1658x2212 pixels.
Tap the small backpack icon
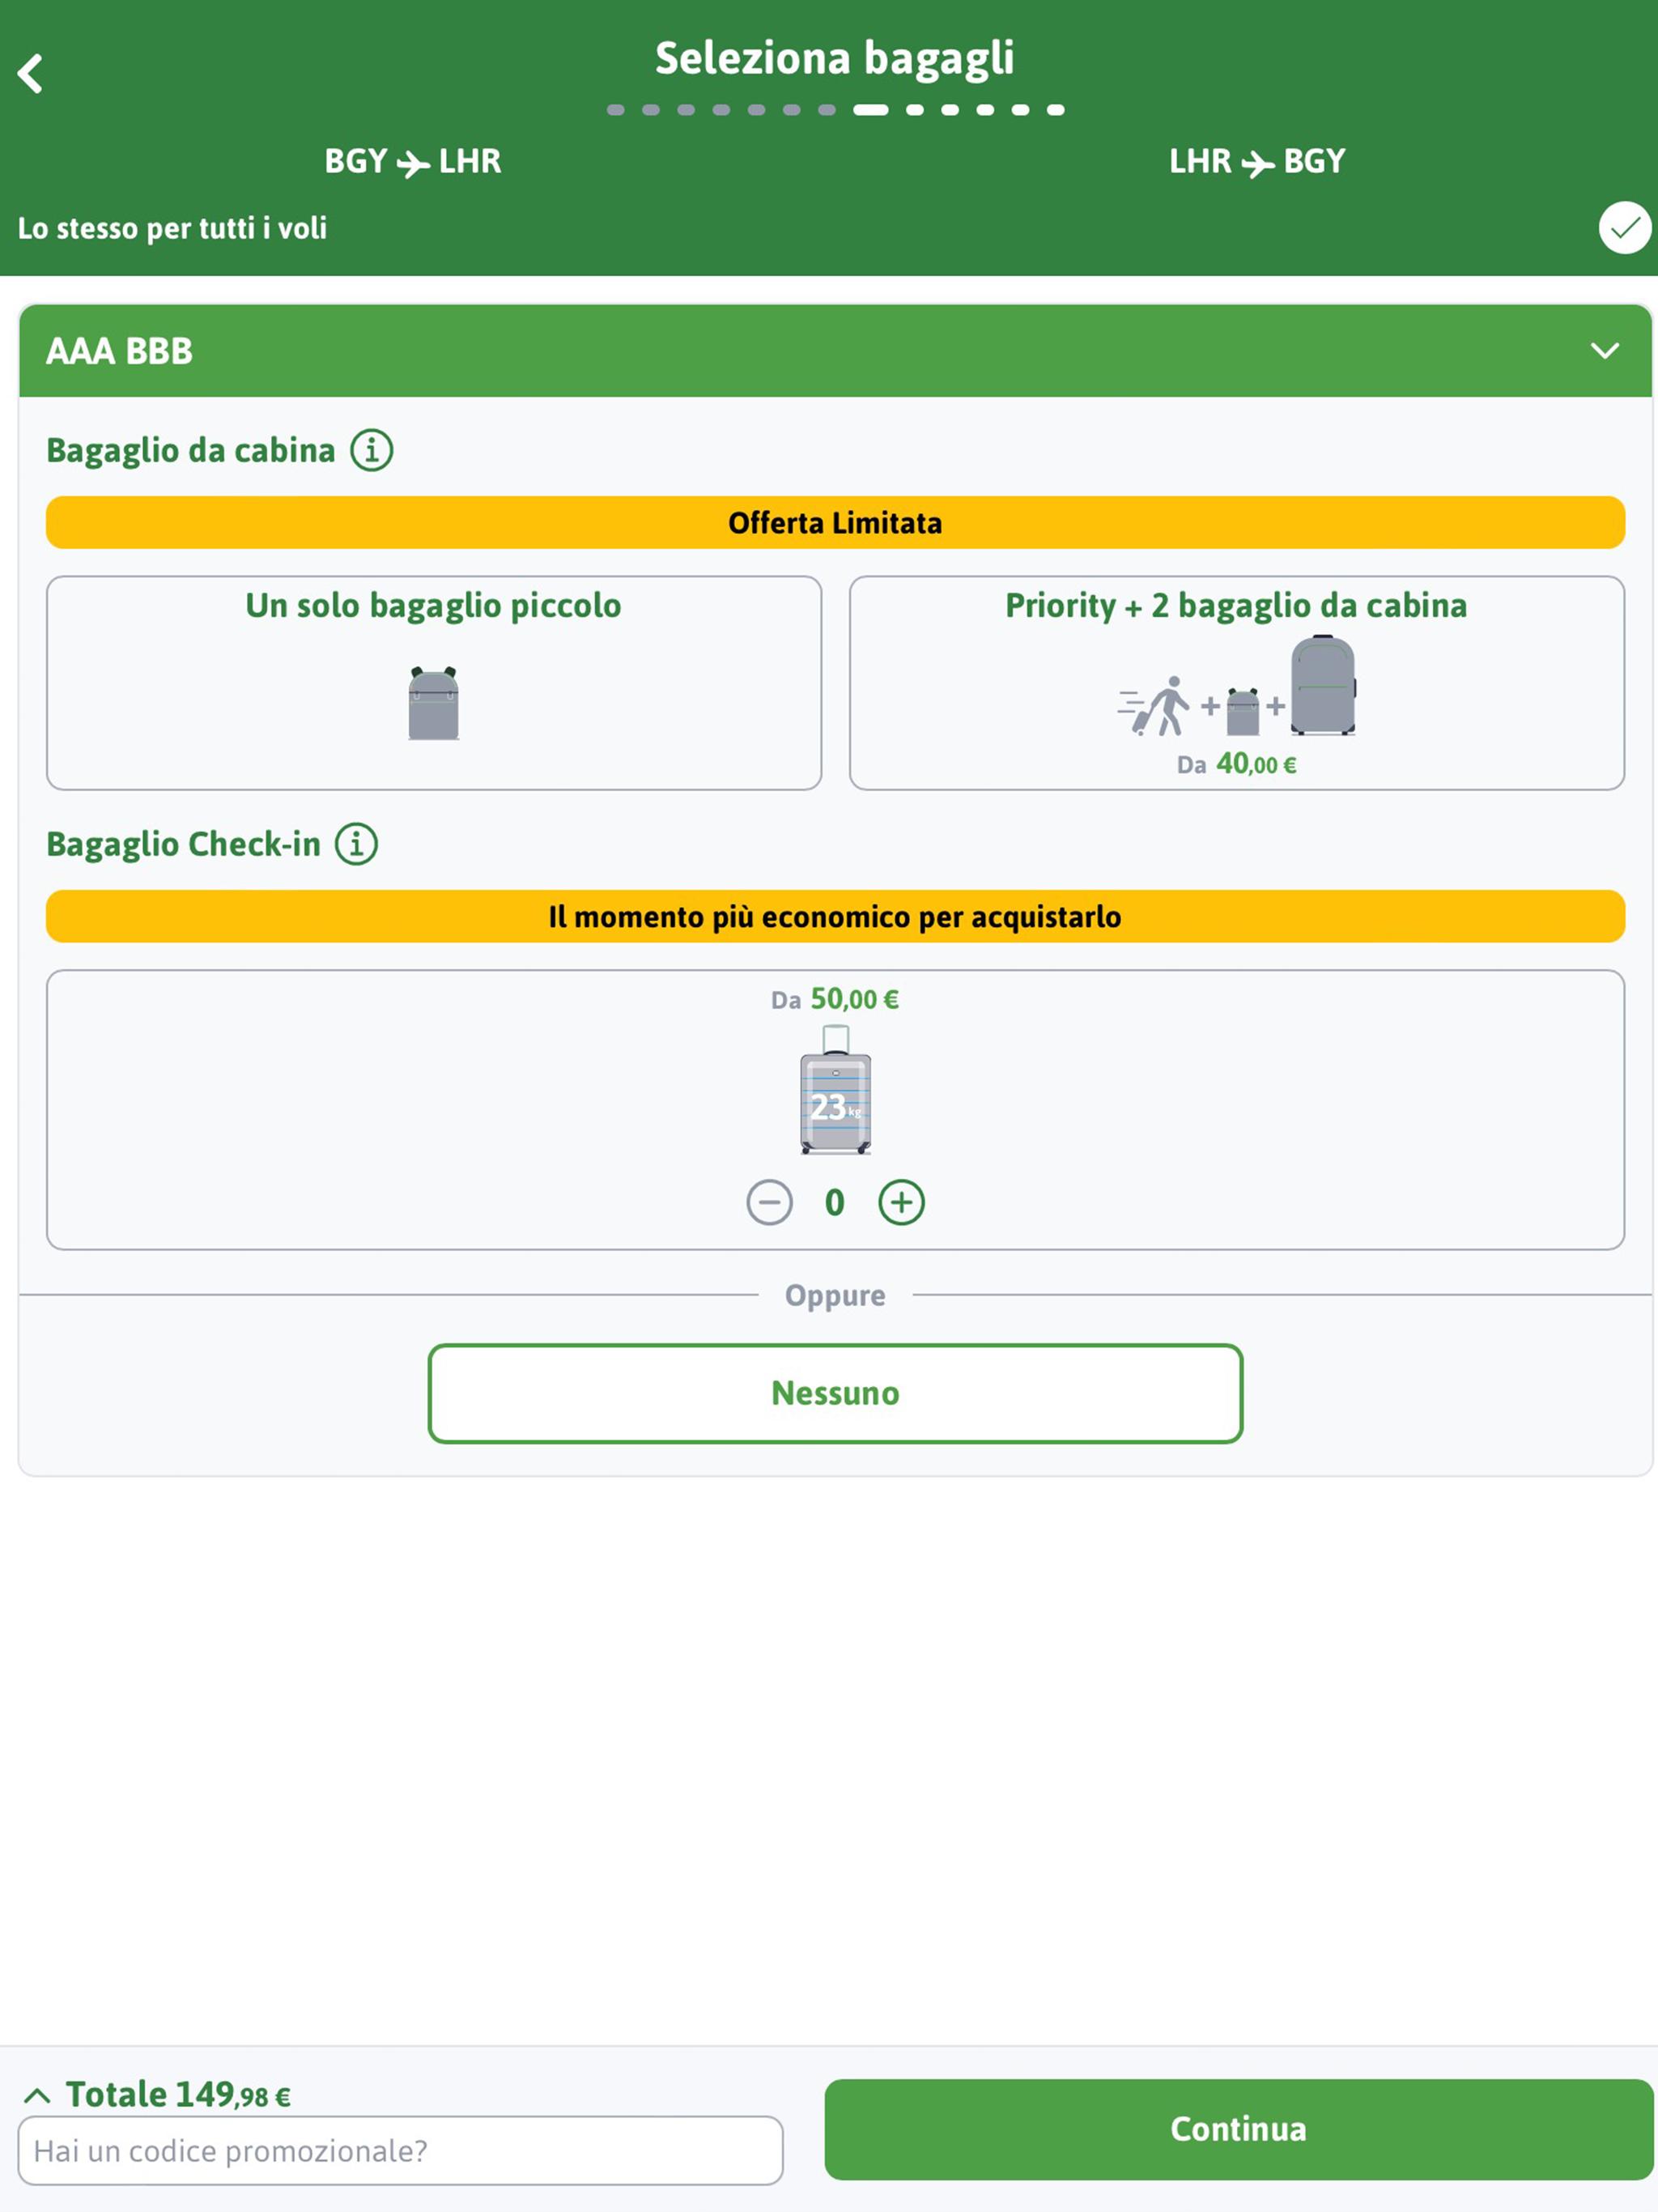[x=434, y=703]
